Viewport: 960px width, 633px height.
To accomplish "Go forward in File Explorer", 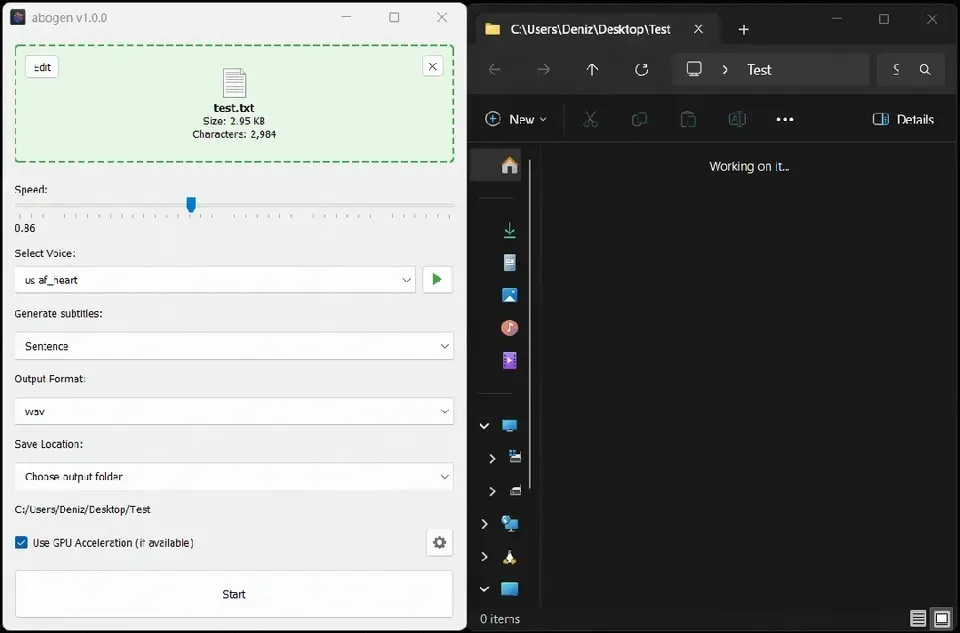I will point(544,70).
